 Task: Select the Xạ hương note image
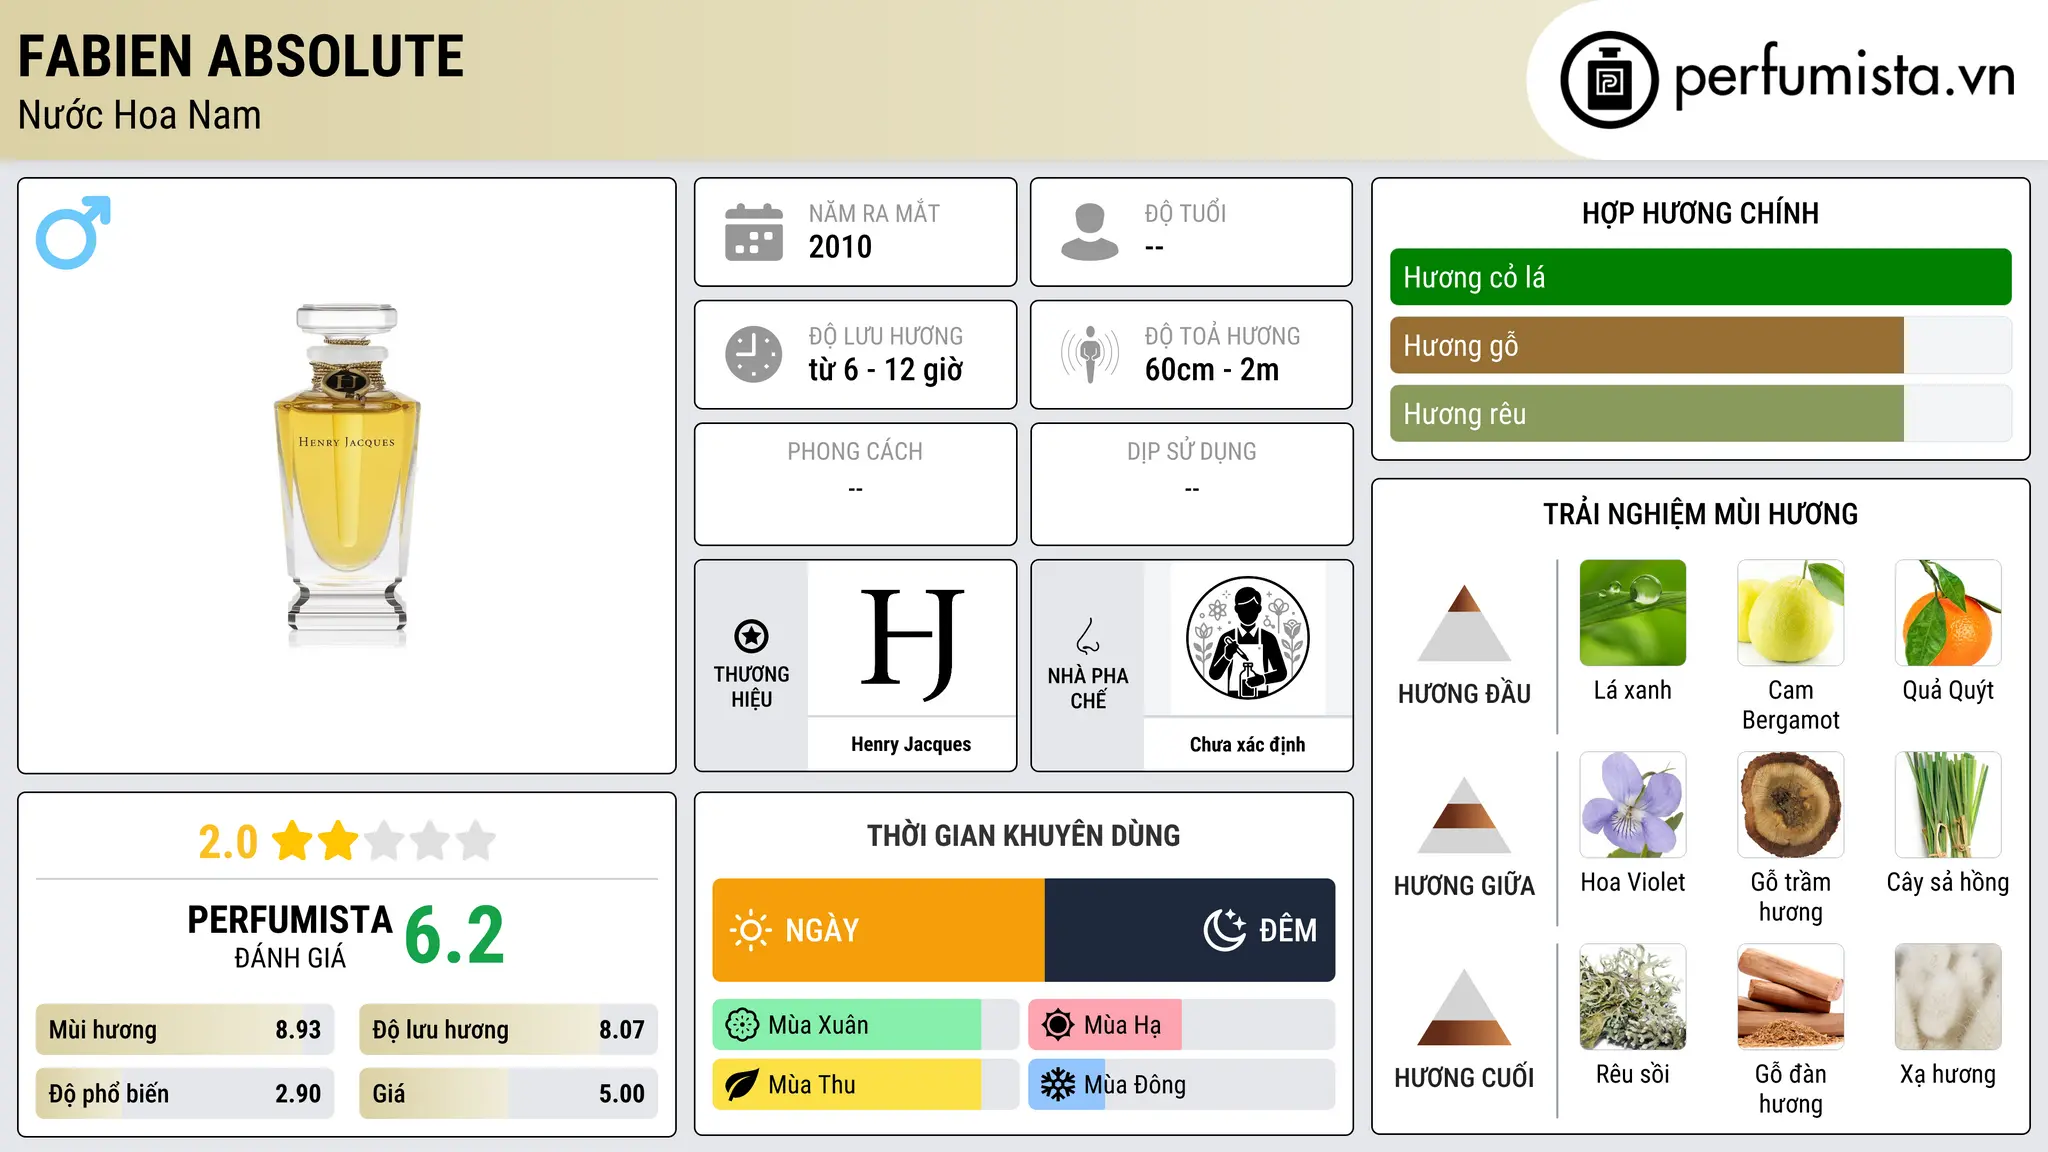point(1948,997)
